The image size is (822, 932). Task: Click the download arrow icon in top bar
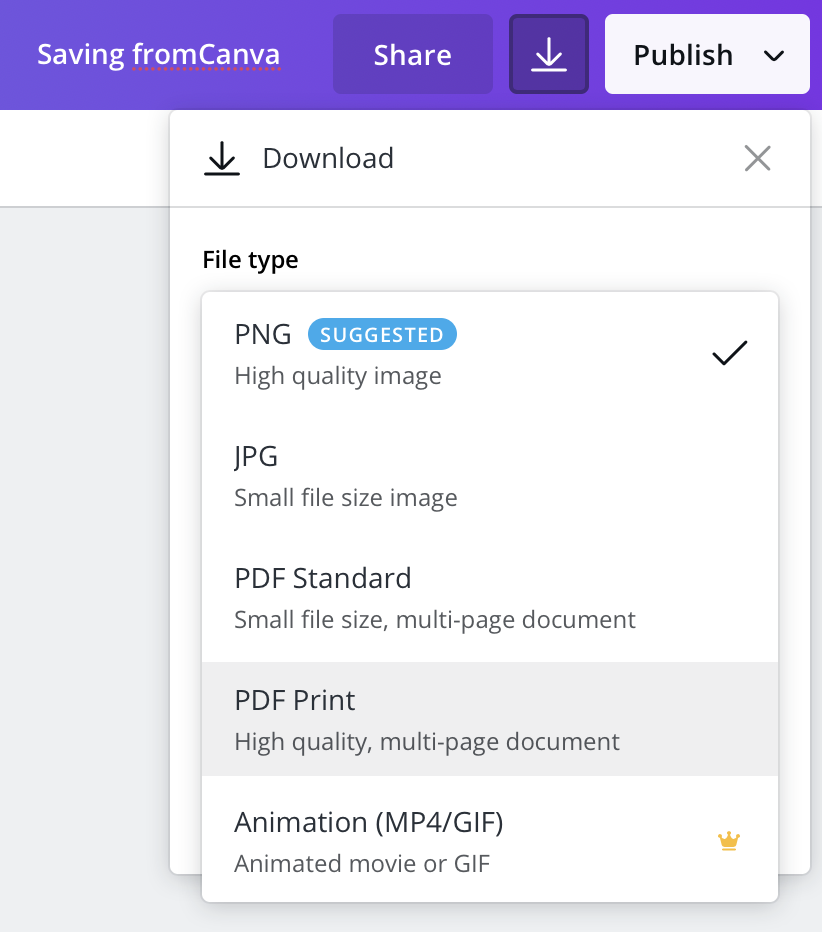549,54
